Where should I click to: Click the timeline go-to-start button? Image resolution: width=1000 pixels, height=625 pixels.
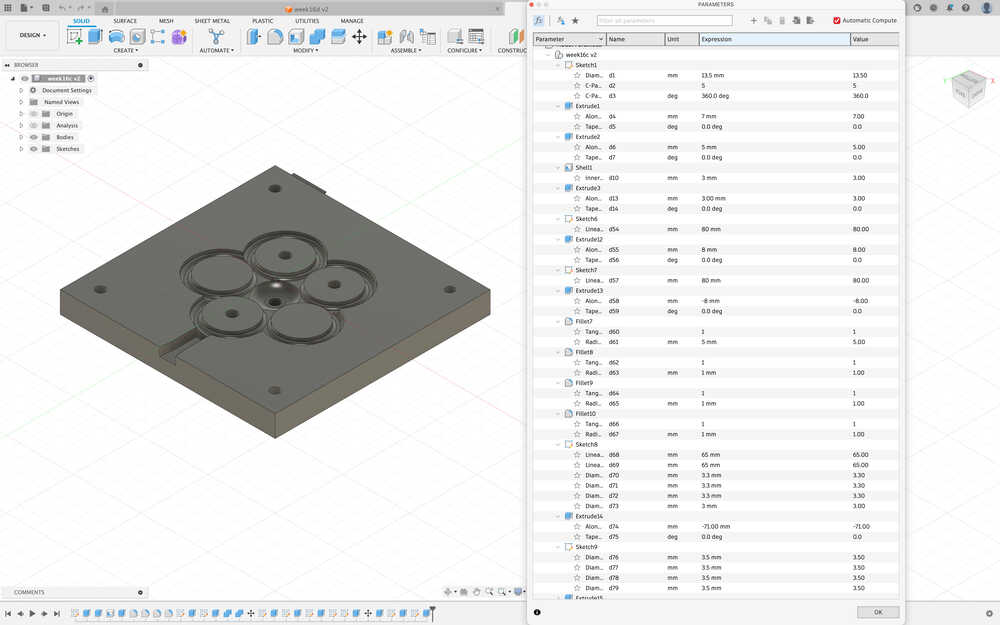8,614
